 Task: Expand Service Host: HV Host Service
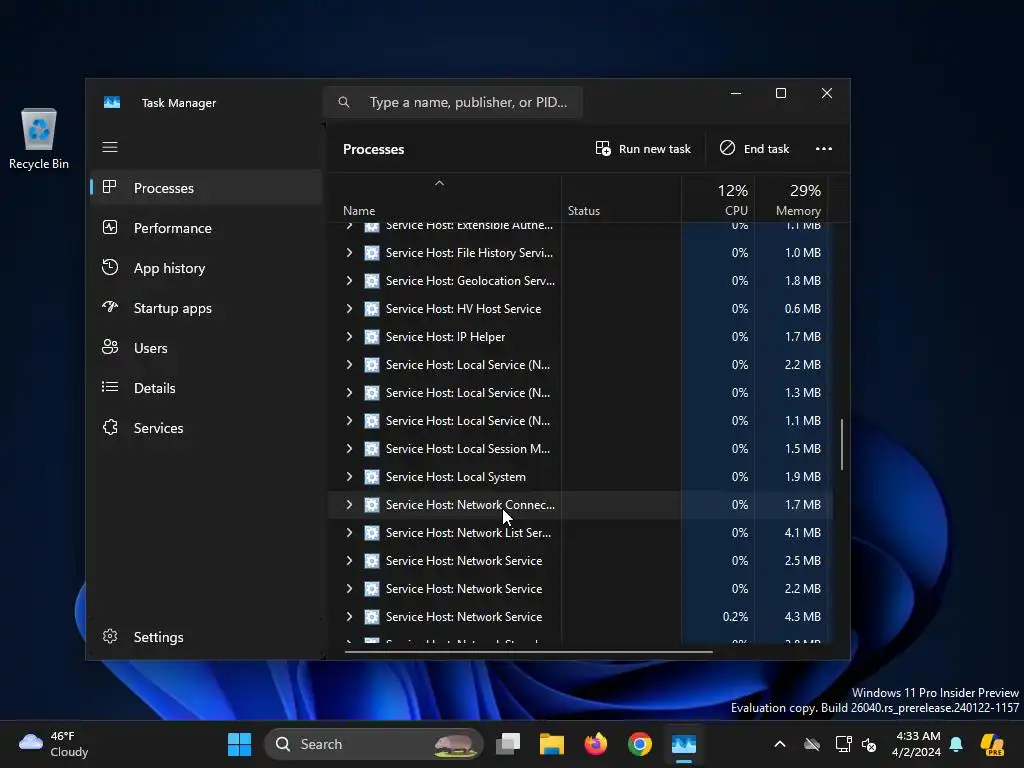349,309
